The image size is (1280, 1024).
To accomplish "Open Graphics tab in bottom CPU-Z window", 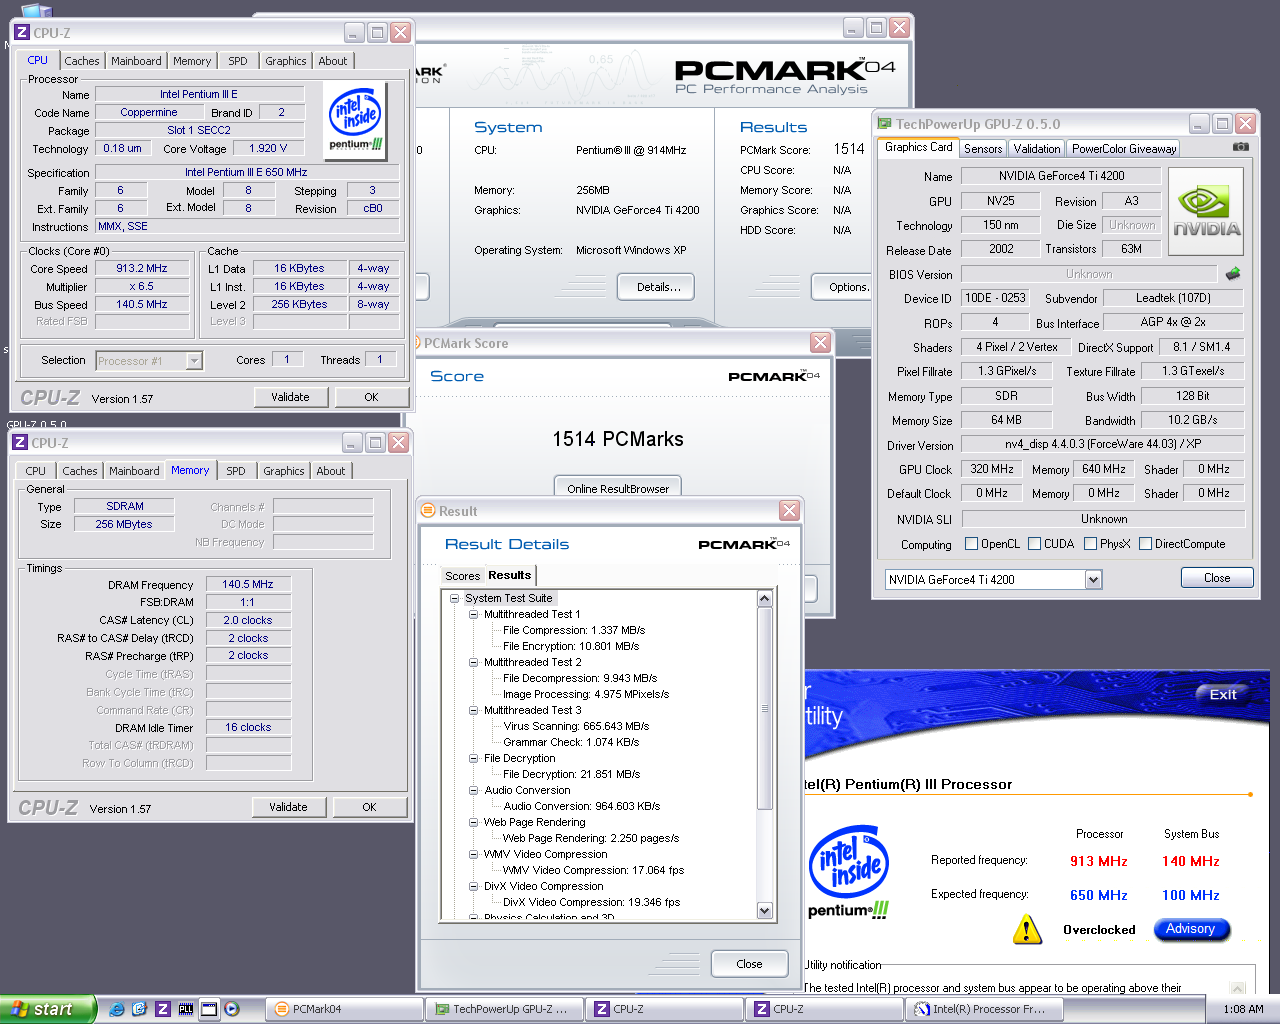I will pyautogui.click(x=284, y=471).
